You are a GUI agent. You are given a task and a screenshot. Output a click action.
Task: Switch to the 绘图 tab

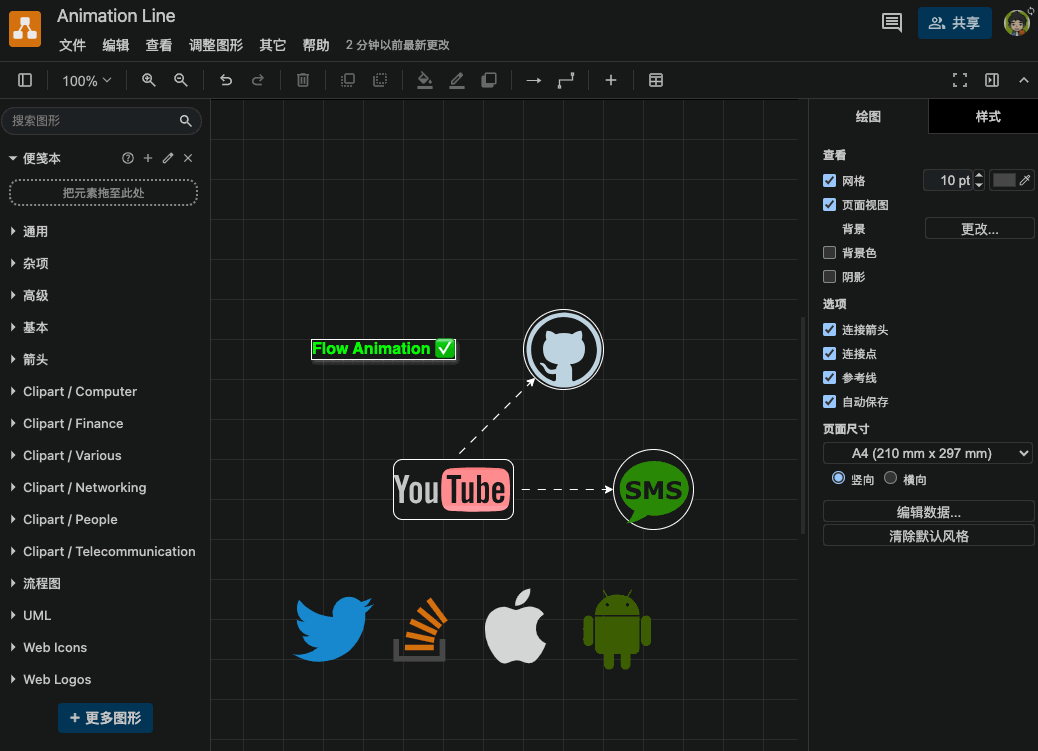coord(868,117)
